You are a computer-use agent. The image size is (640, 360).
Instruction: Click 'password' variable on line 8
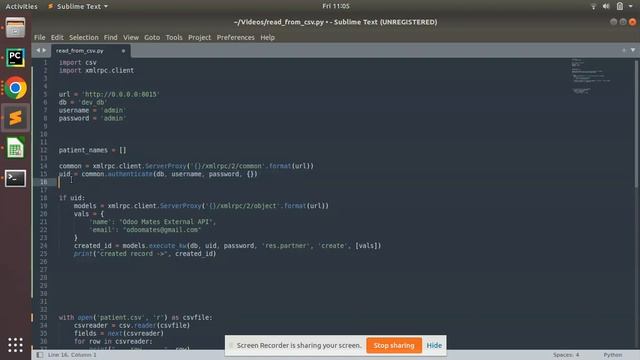pos(74,118)
